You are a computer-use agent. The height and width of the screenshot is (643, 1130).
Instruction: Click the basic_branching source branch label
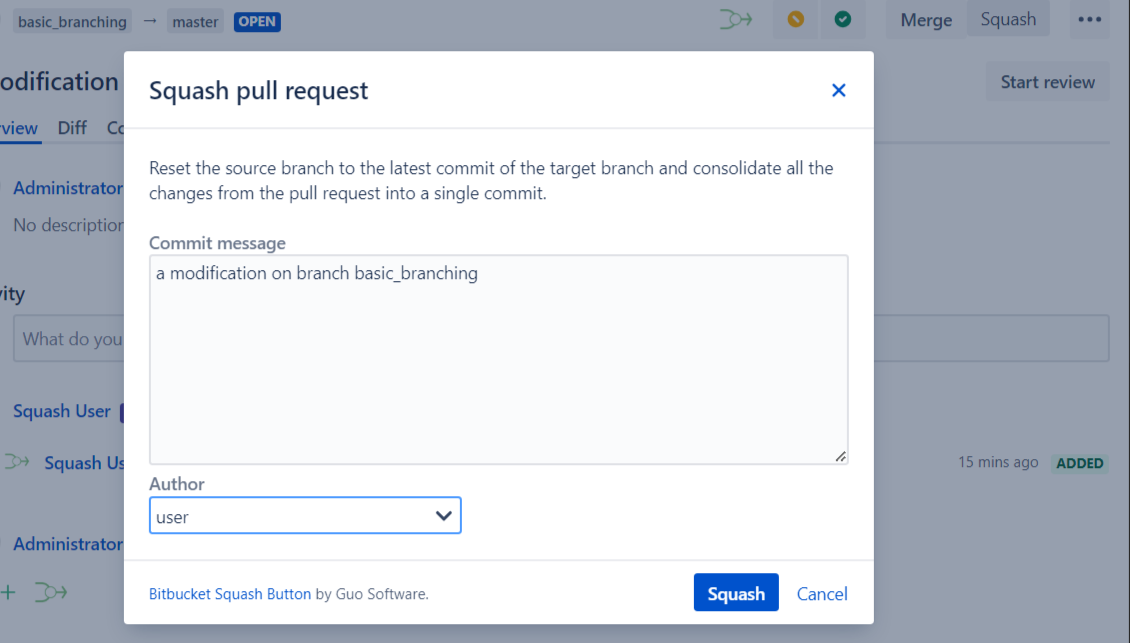click(73, 21)
